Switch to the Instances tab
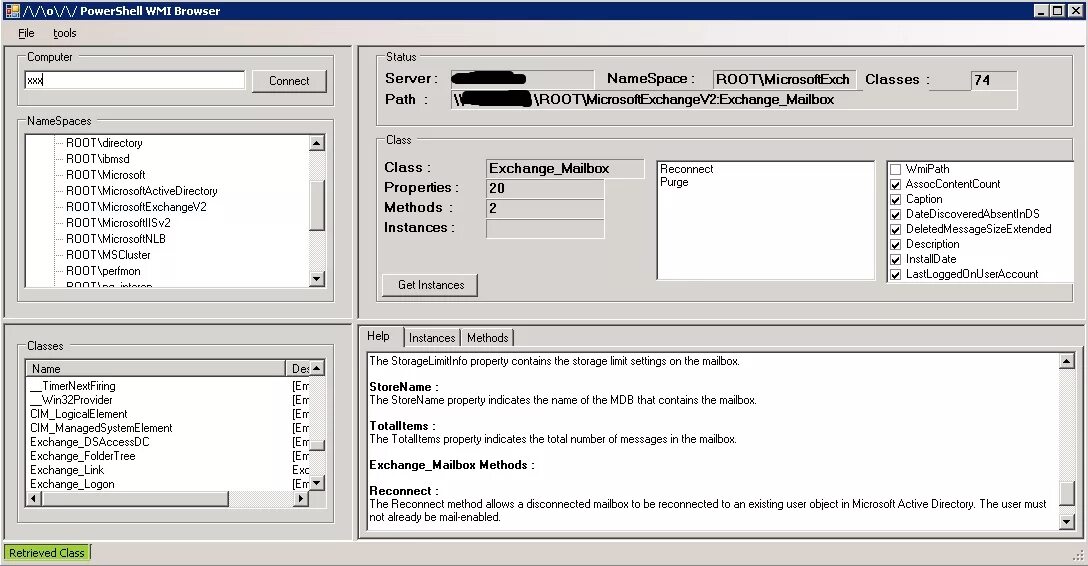The height and width of the screenshot is (566, 1088). (432, 338)
